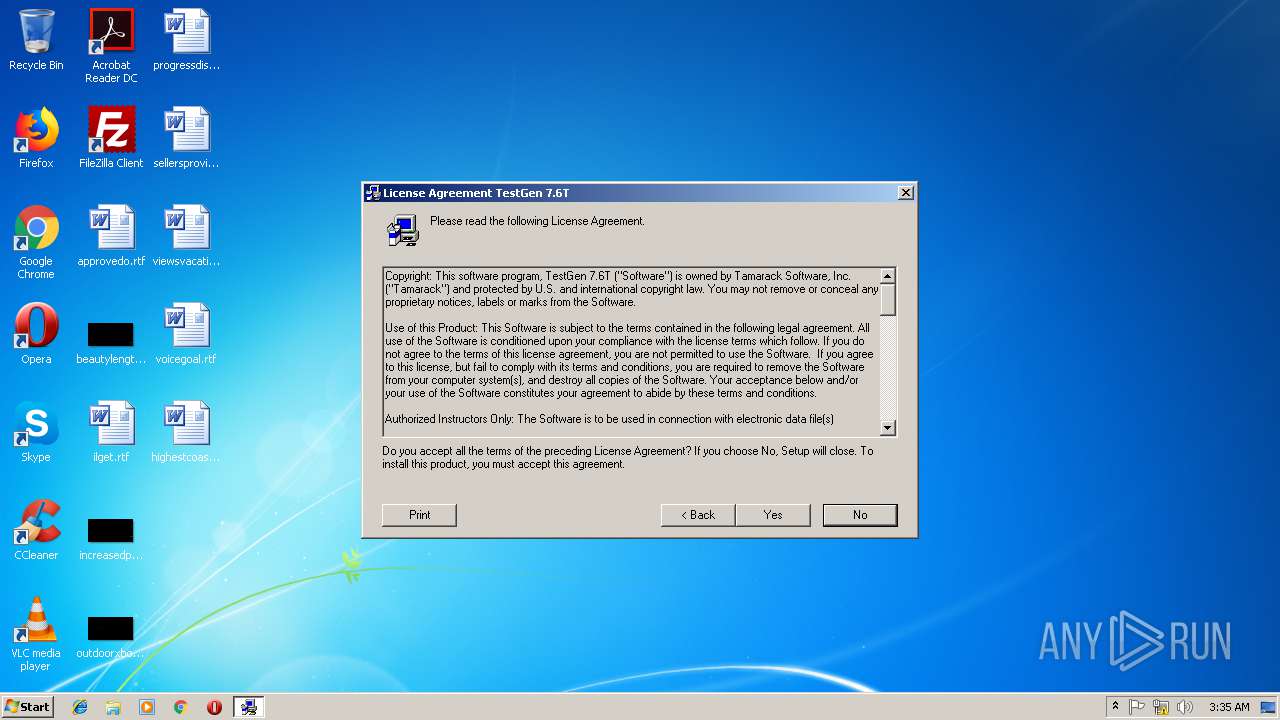This screenshot has height=720, width=1280.
Task: Click the network status tray icon
Action: [1161, 707]
